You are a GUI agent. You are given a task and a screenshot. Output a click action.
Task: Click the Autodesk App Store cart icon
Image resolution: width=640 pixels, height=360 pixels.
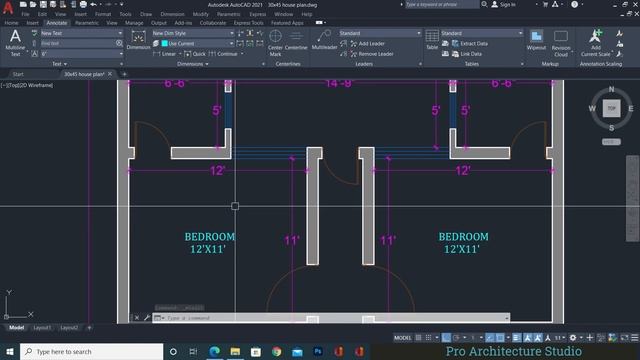545,4
